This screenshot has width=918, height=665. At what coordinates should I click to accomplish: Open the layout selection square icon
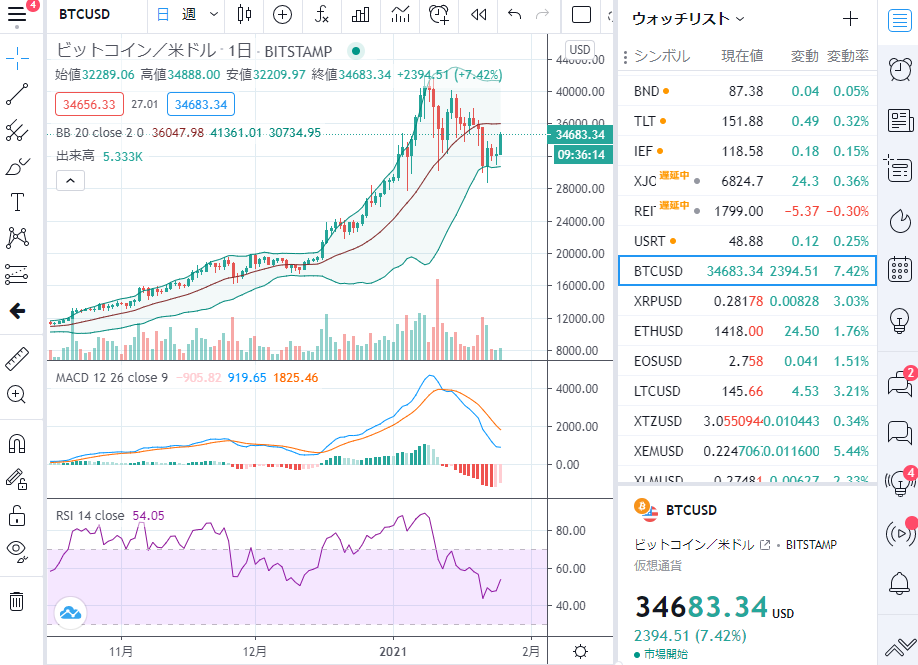tap(581, 15)
